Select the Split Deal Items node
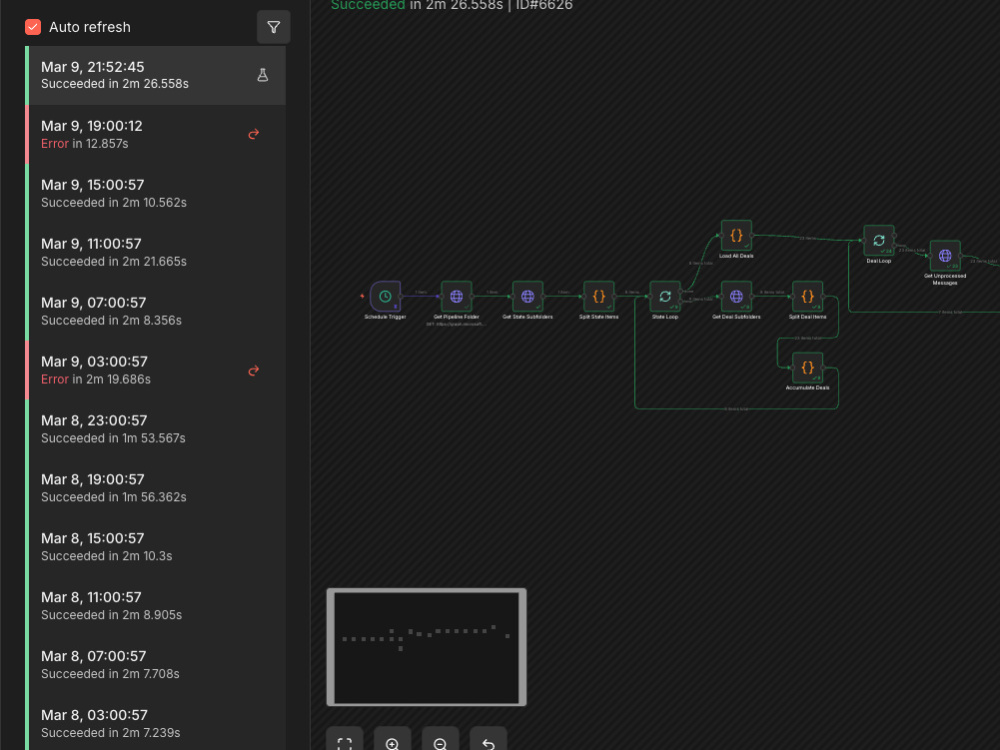1000x750 pixels. (807, 297)
